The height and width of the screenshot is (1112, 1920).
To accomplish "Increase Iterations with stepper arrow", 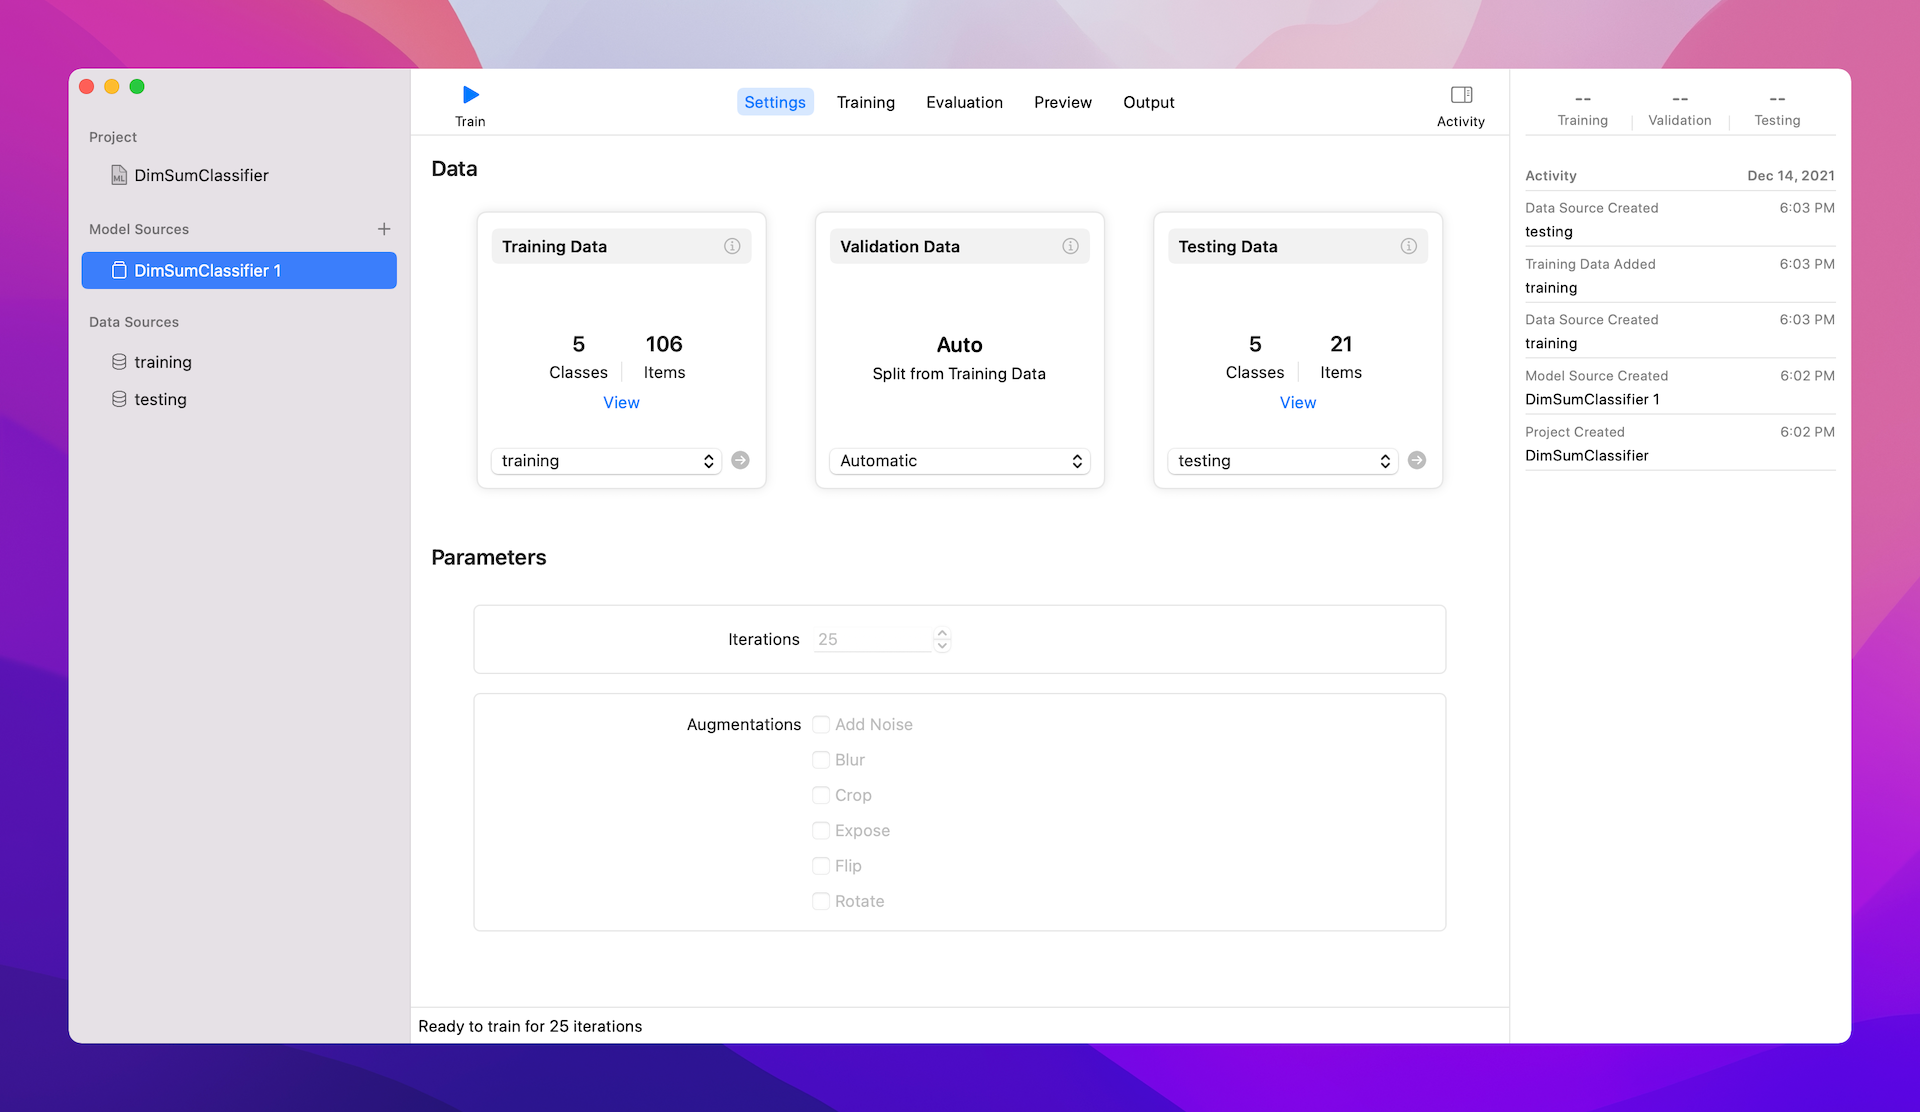I will (x=942, y=633).
